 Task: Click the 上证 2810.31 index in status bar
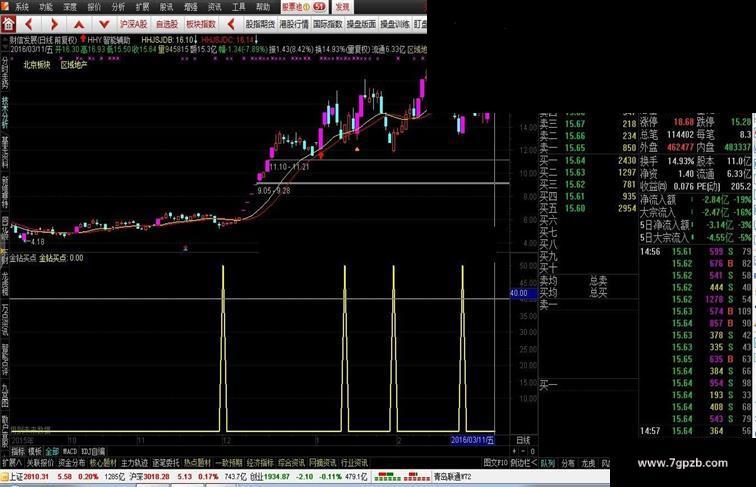tap(29, 476)
